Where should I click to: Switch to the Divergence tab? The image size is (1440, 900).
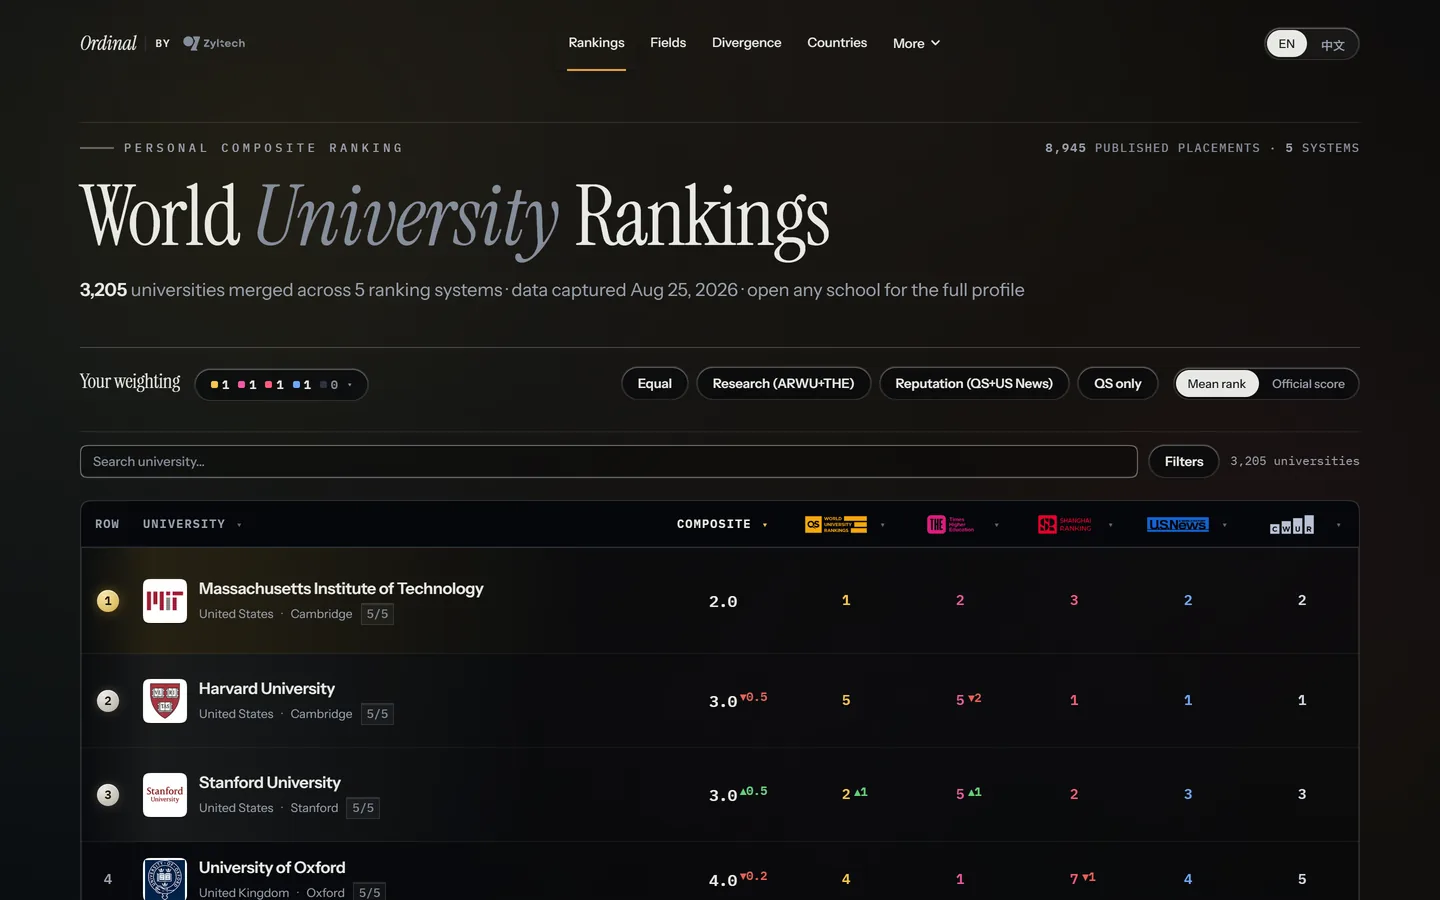pyautogui.click(x=747, y=43)
